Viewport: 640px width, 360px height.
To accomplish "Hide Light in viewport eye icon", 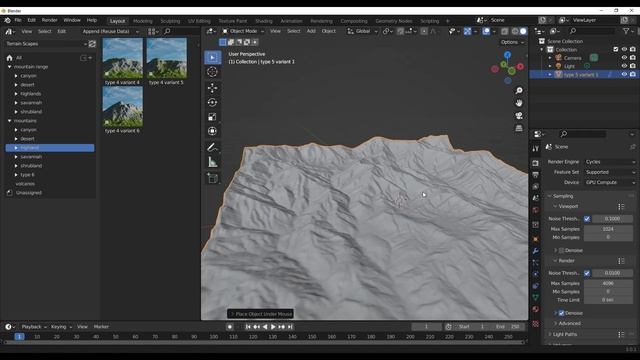I will pyautogui.click(x=624, y=66).
